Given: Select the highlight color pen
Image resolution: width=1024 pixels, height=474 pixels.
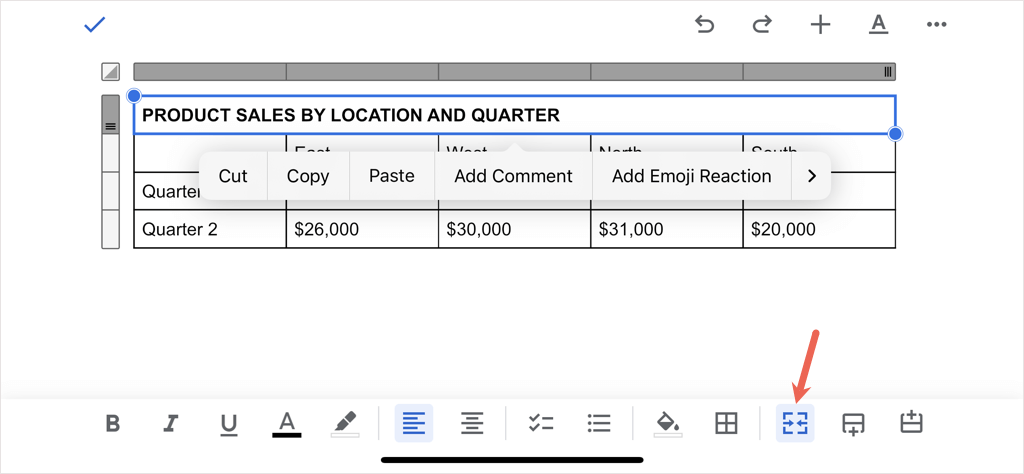Looking at the screenshot, I should click(345, 424).
